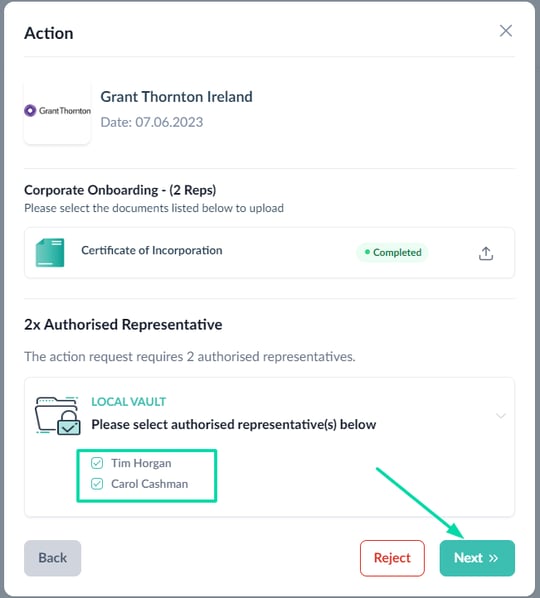
Task: Open the Certificate of Incorporation row
Action: click(x=269, y=252)
